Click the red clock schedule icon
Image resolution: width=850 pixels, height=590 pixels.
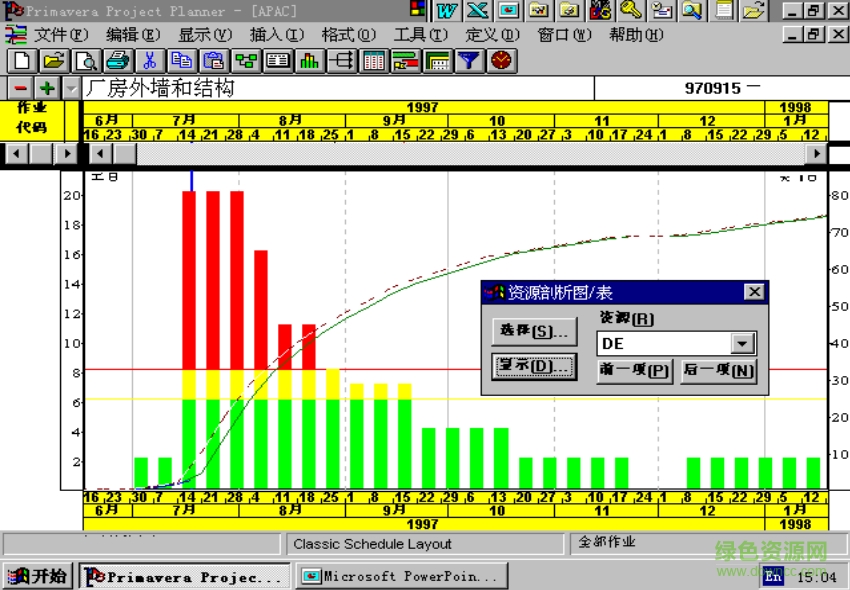(x=500, y=60)
